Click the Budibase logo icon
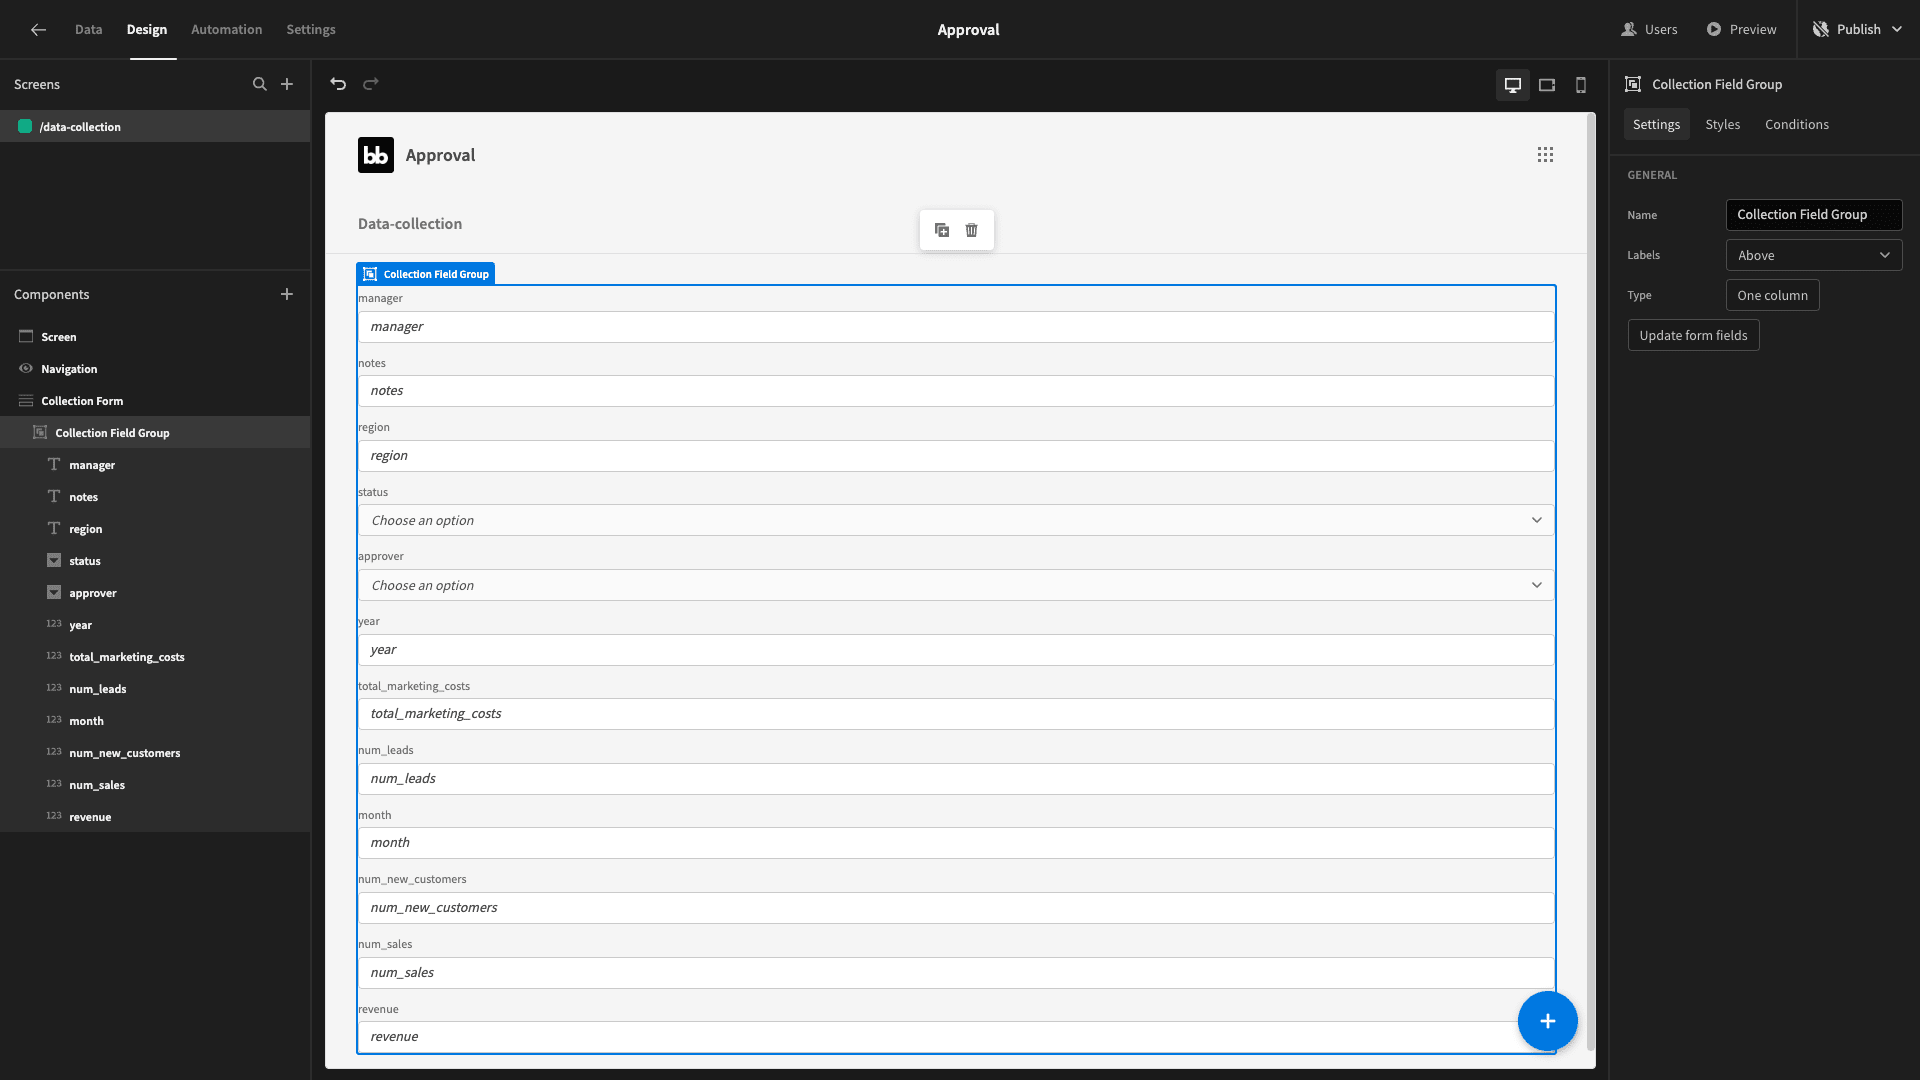 click(376, 155)
